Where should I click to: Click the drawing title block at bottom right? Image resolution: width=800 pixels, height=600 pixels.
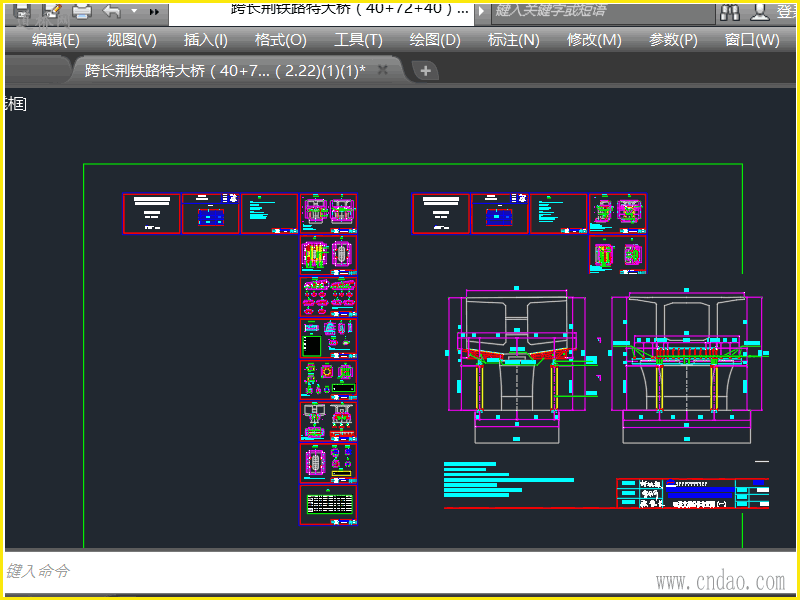pos(693,493)
